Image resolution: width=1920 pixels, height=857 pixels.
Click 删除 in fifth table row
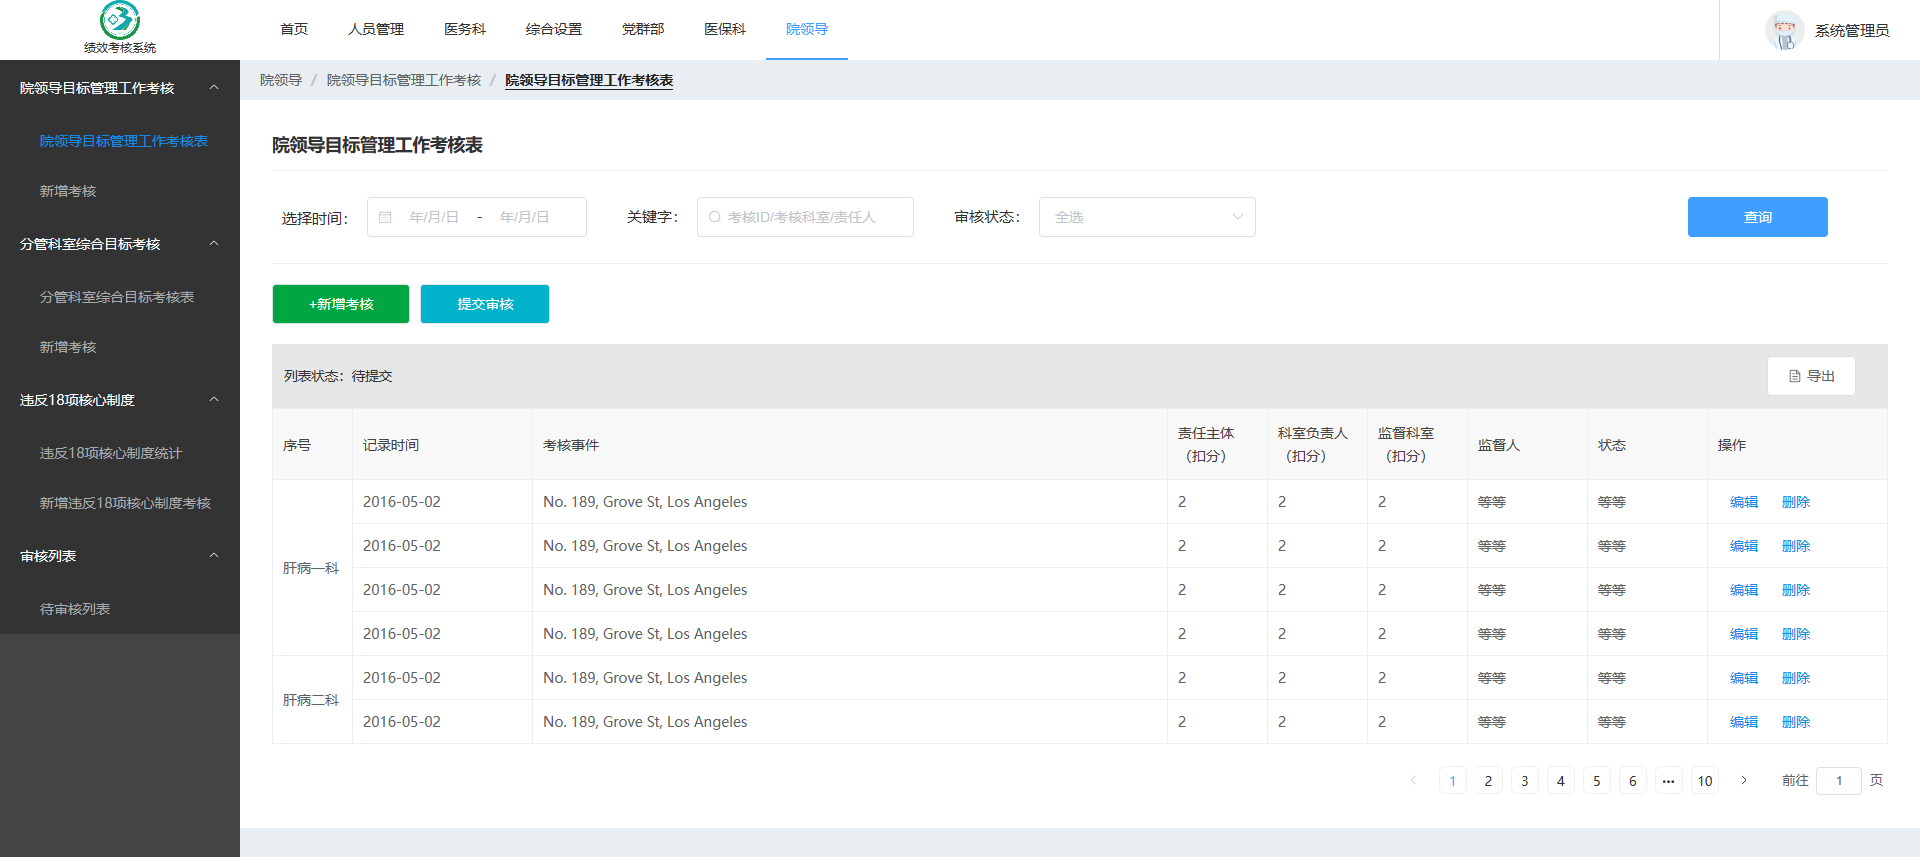1796,678
